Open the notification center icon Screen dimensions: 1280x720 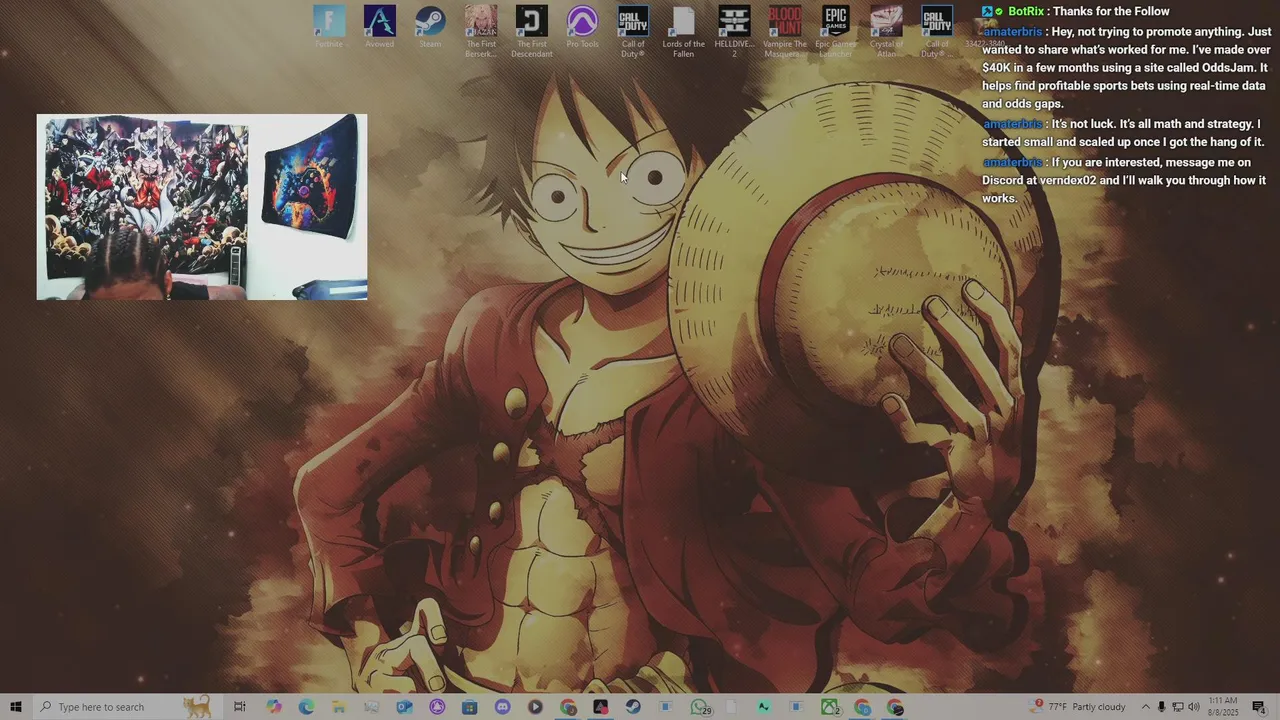click(x=1259, y=707)
